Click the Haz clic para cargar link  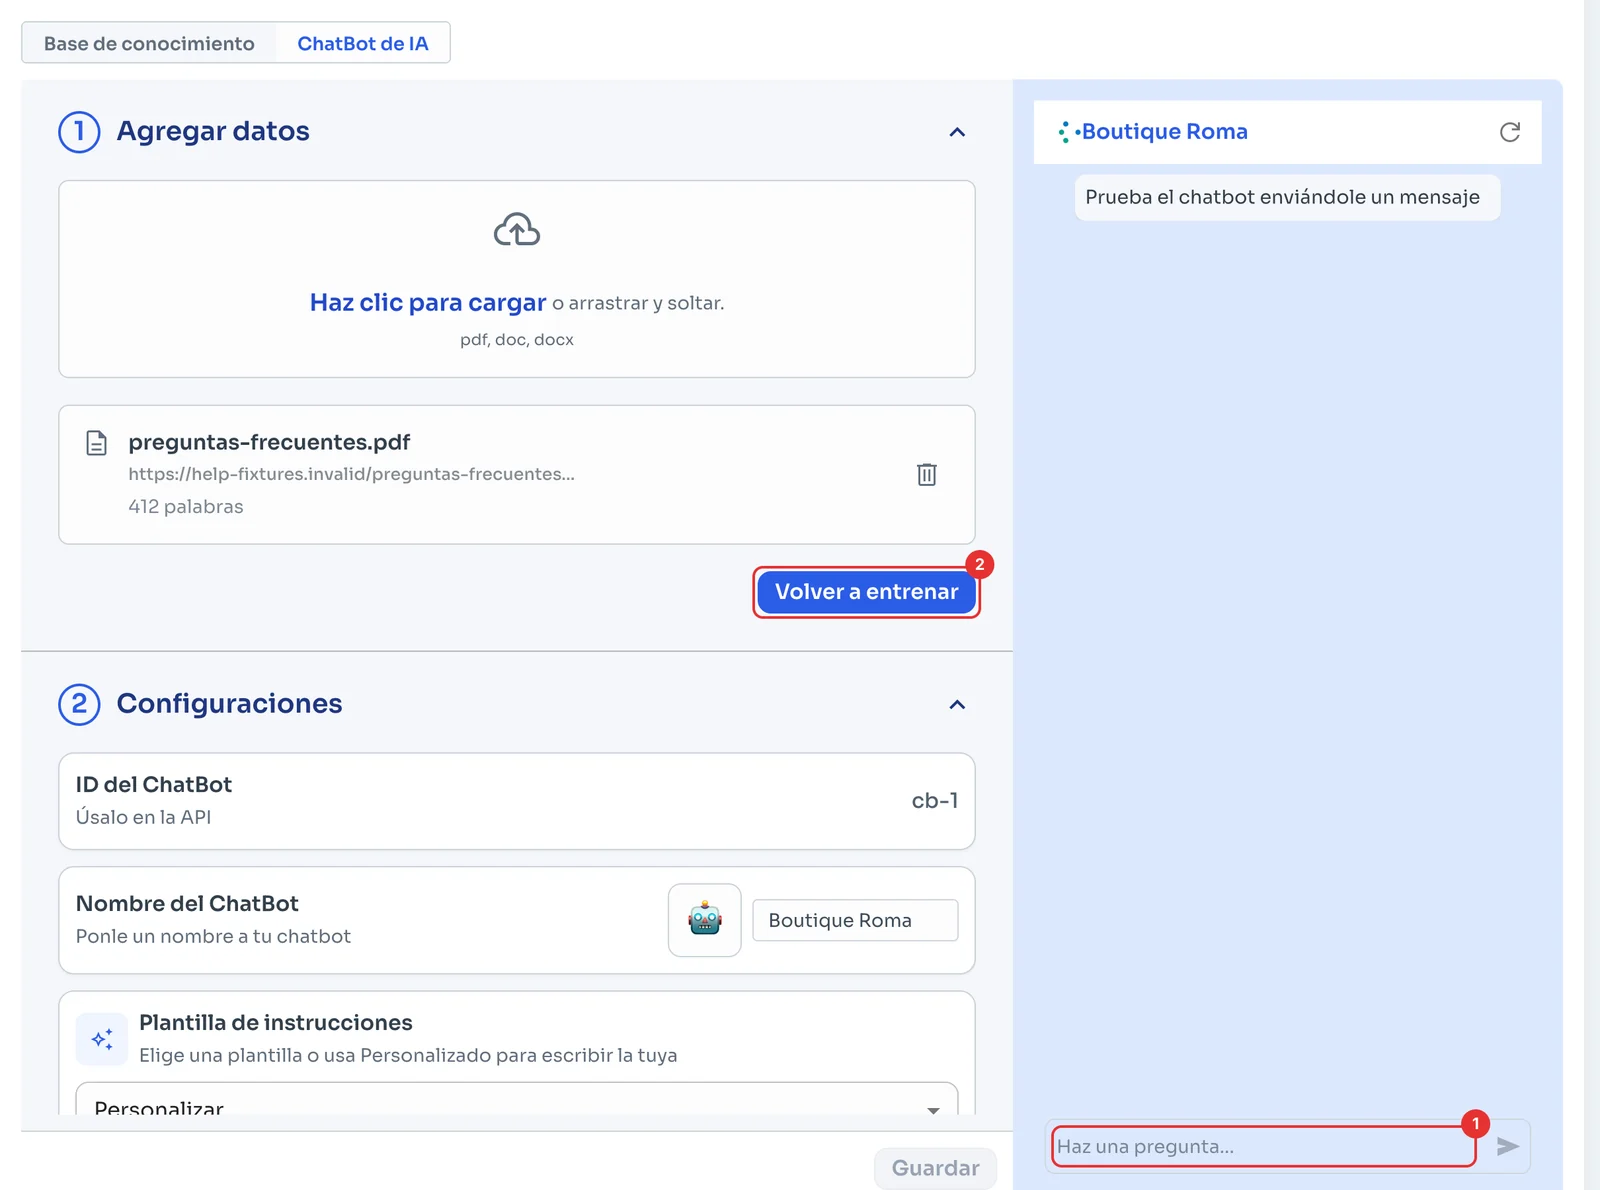pyautogui.click(x=428, y=302)
